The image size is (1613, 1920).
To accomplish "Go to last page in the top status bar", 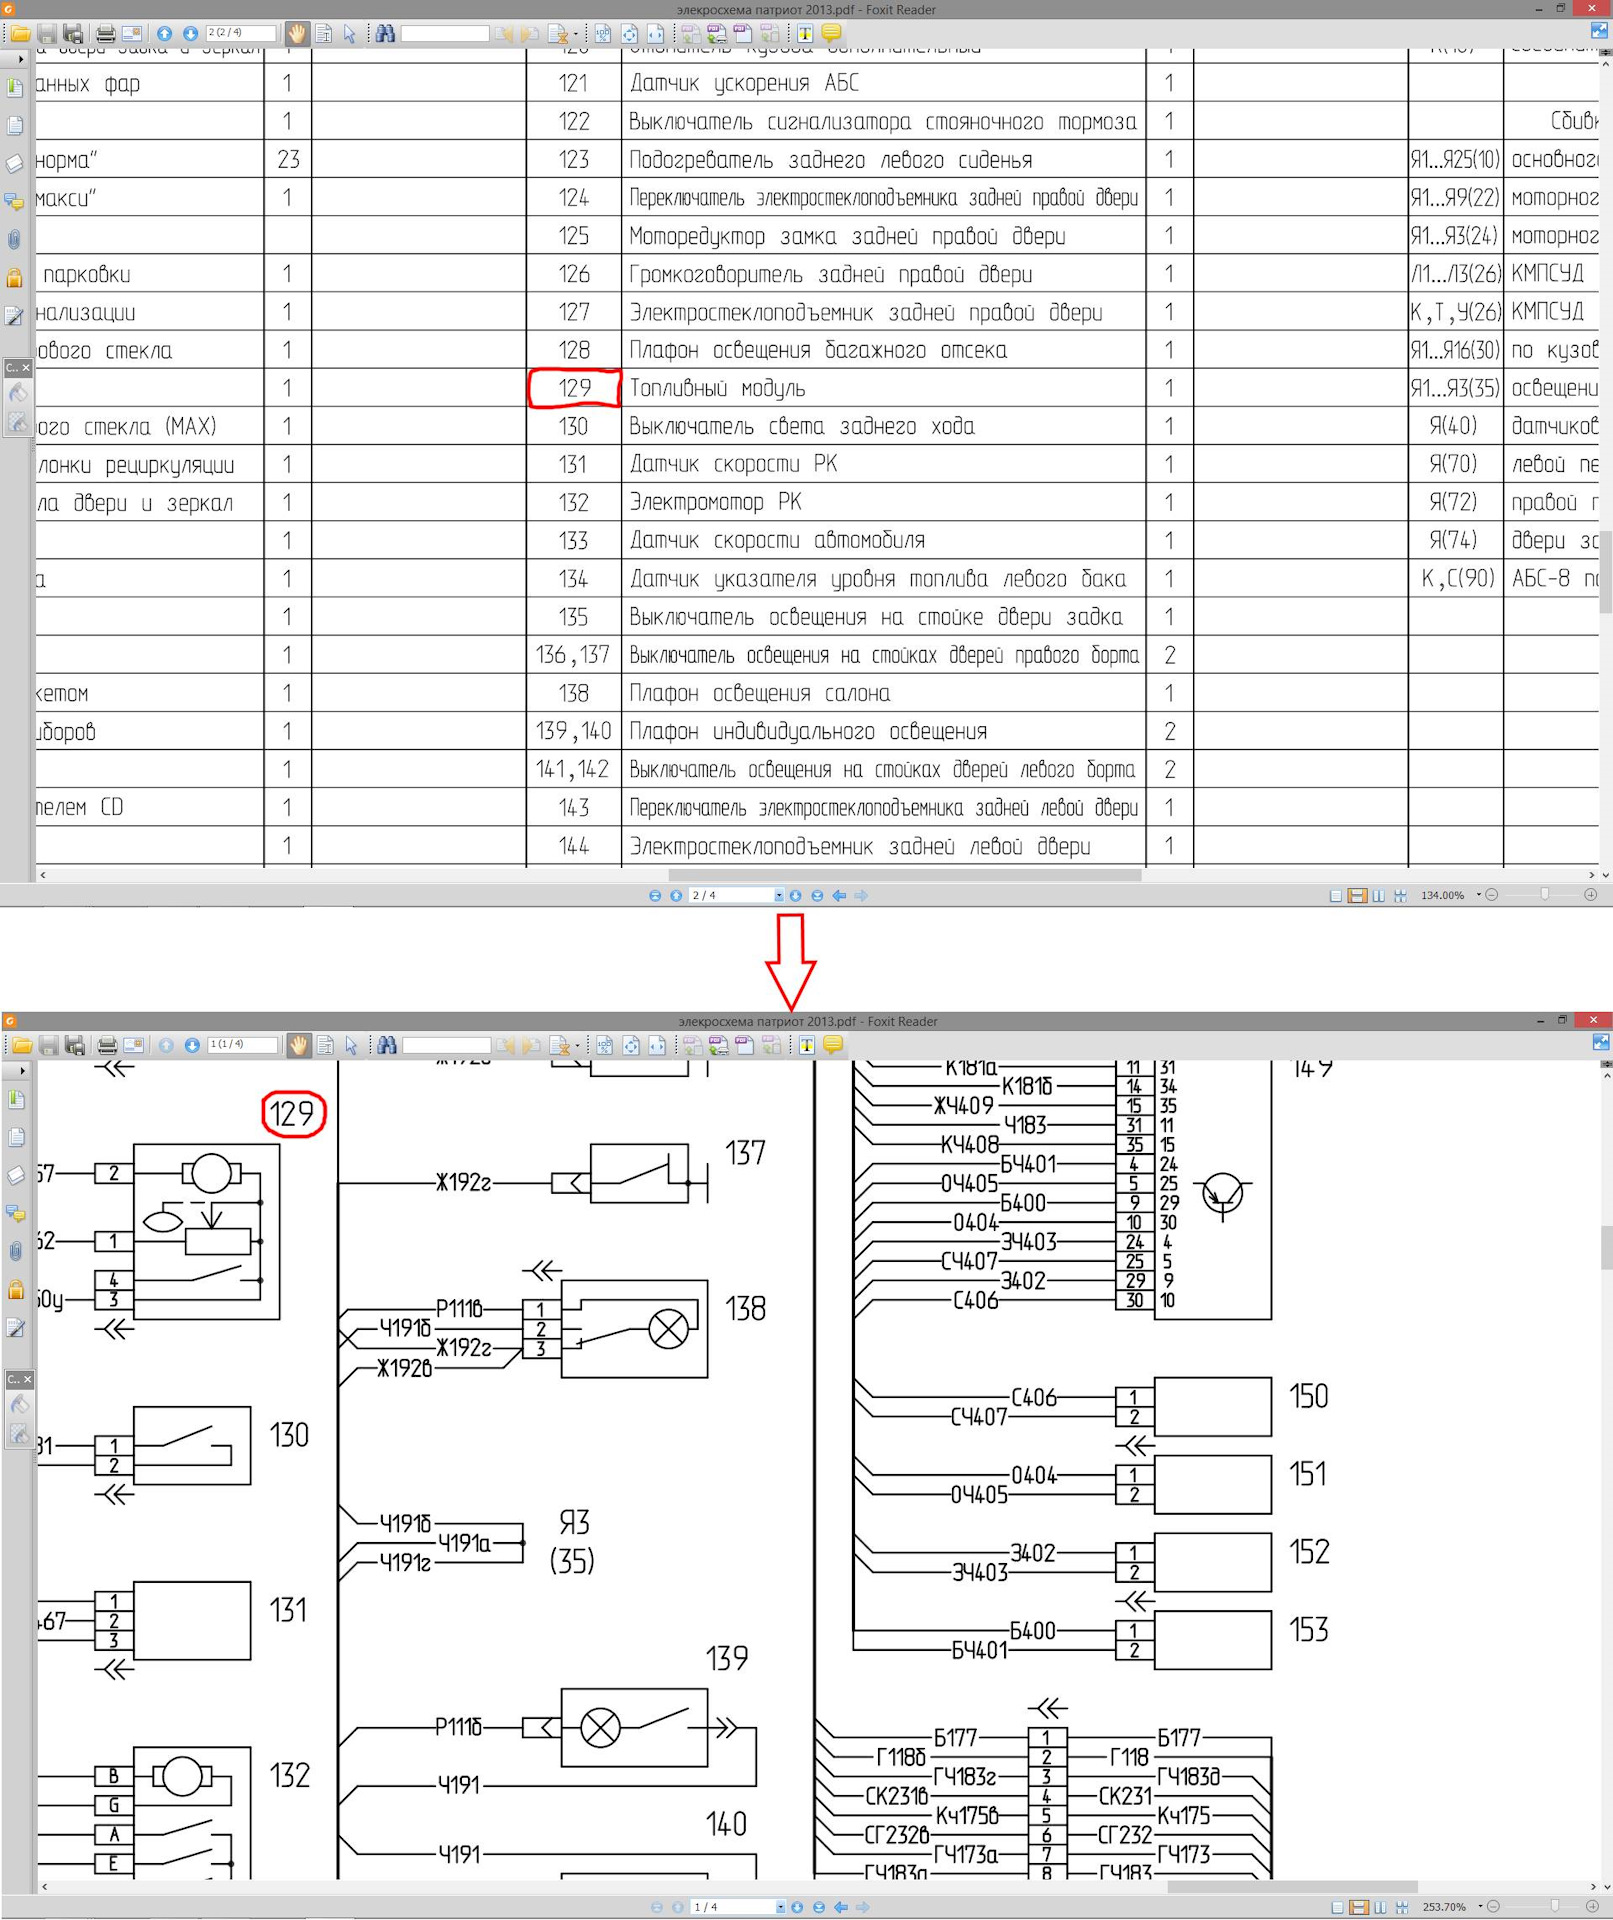I will tap(817, 896).
